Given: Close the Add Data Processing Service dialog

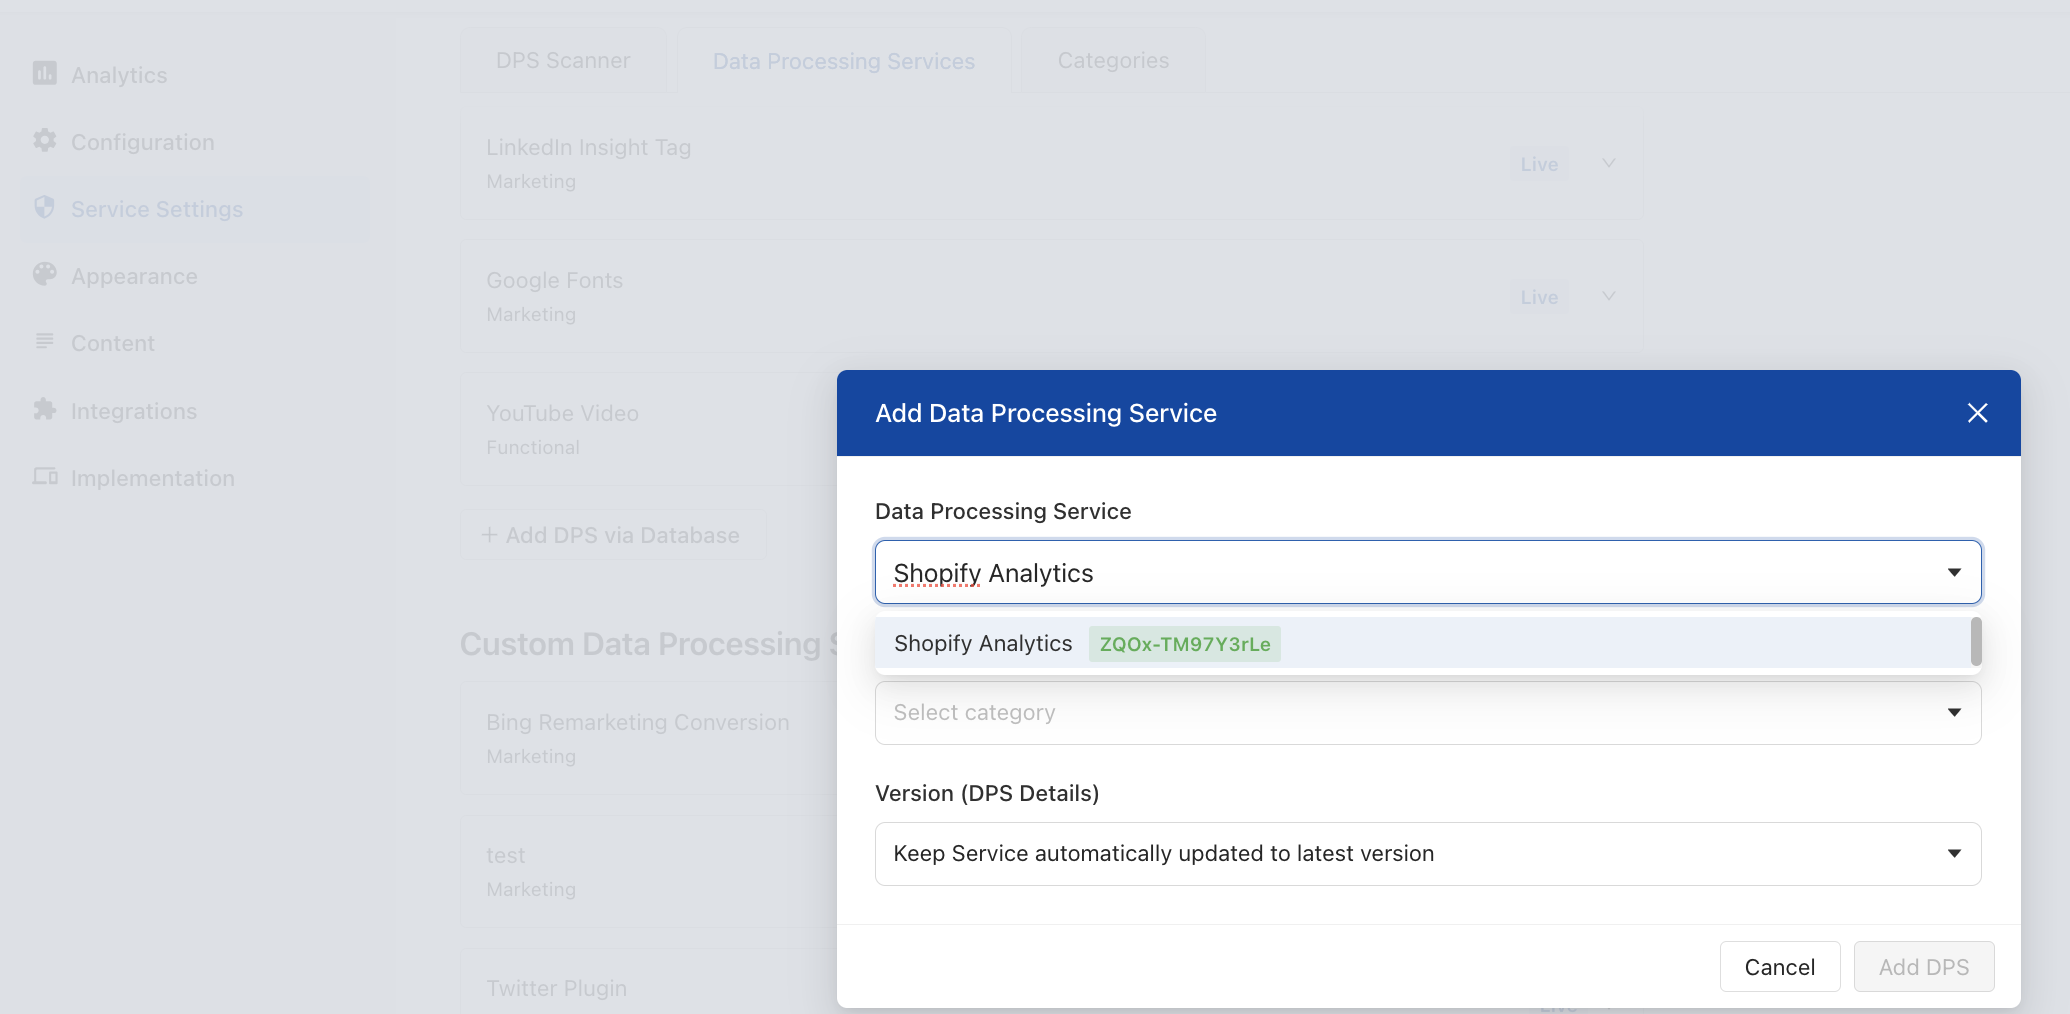Looking at the screenshot, I should pos(1977,413).
